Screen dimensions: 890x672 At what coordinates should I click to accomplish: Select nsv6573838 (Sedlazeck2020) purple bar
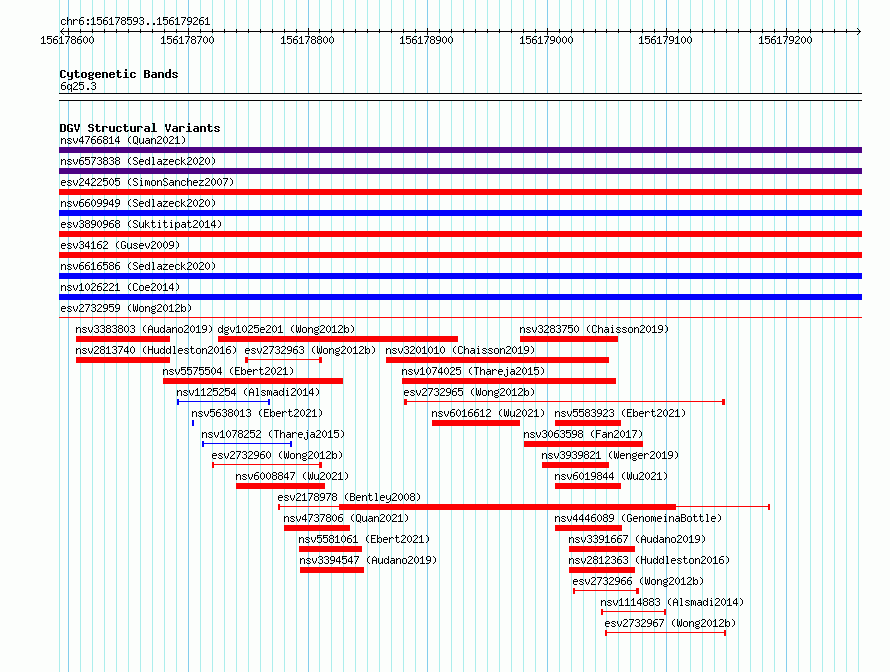pyautogui.click(x=460, y=171)
